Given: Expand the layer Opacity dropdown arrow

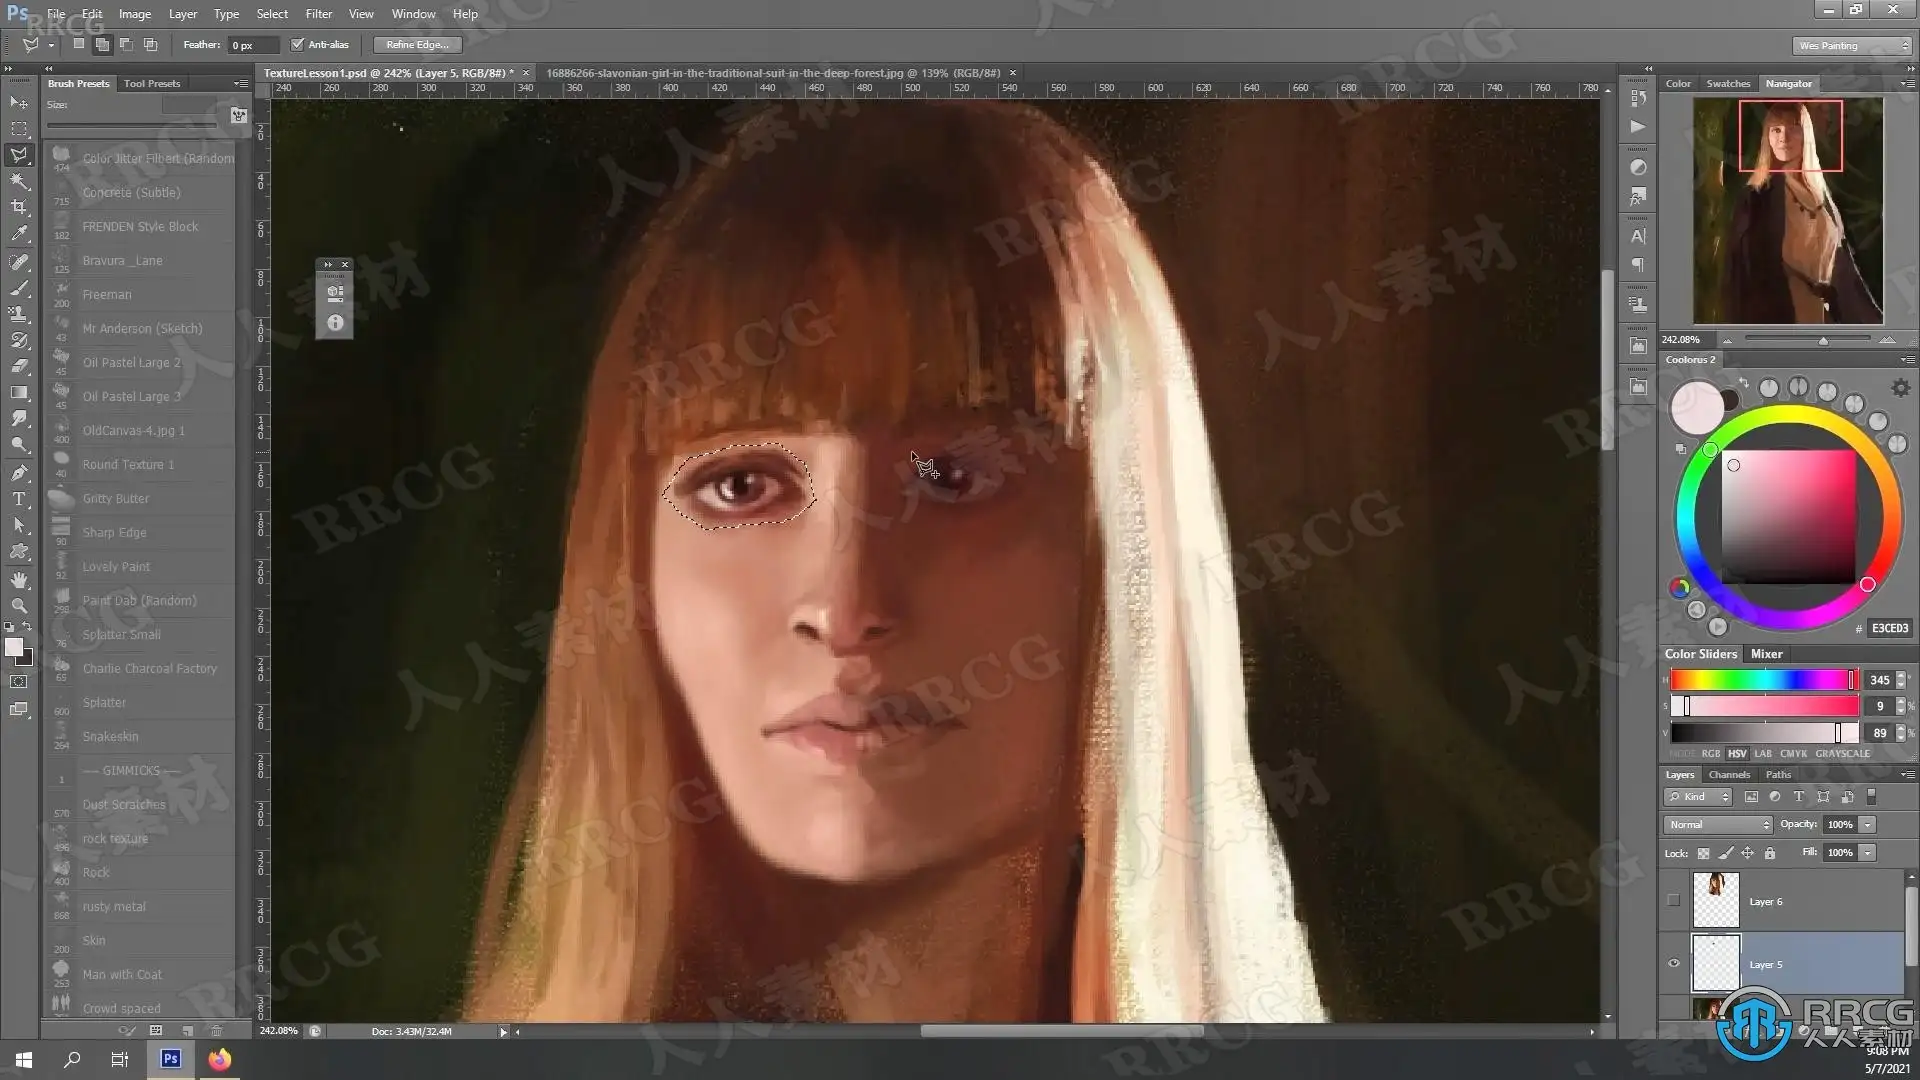Looking at the screenshot, I should click(x=1868, y=824).
